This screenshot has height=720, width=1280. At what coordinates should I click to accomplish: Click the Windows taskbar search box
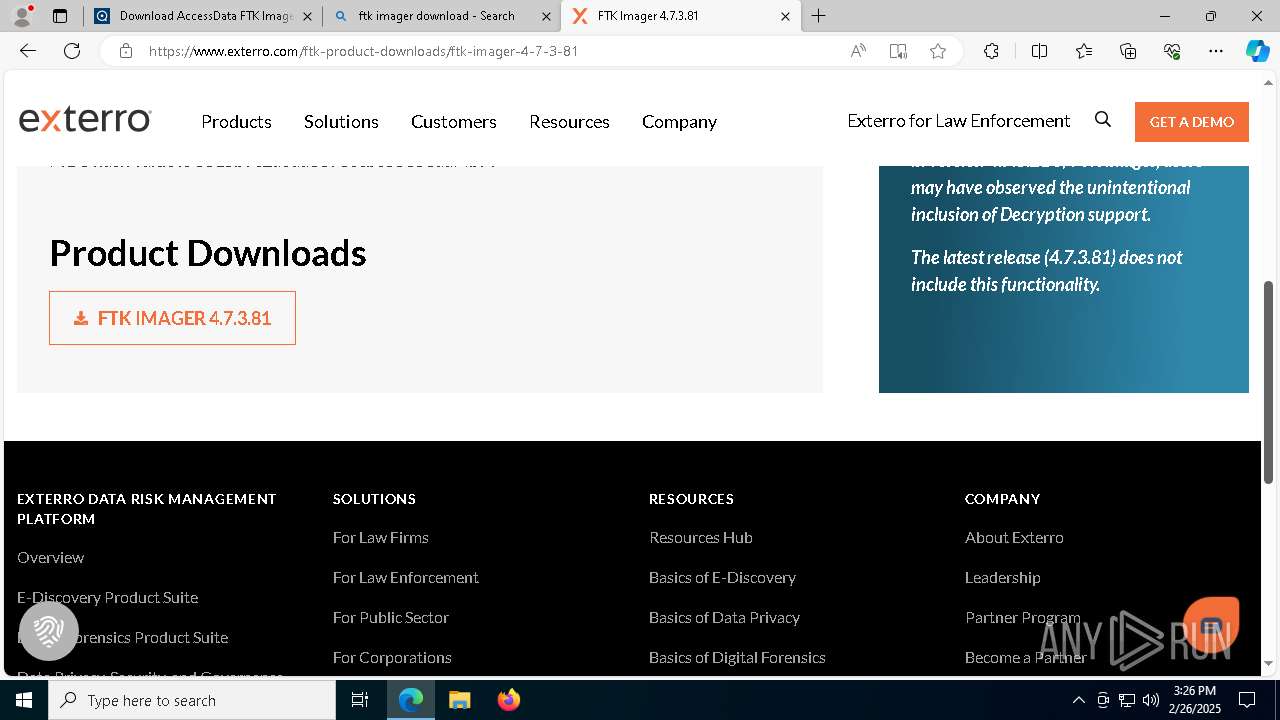pyautogui.click(x=192, y=700)
